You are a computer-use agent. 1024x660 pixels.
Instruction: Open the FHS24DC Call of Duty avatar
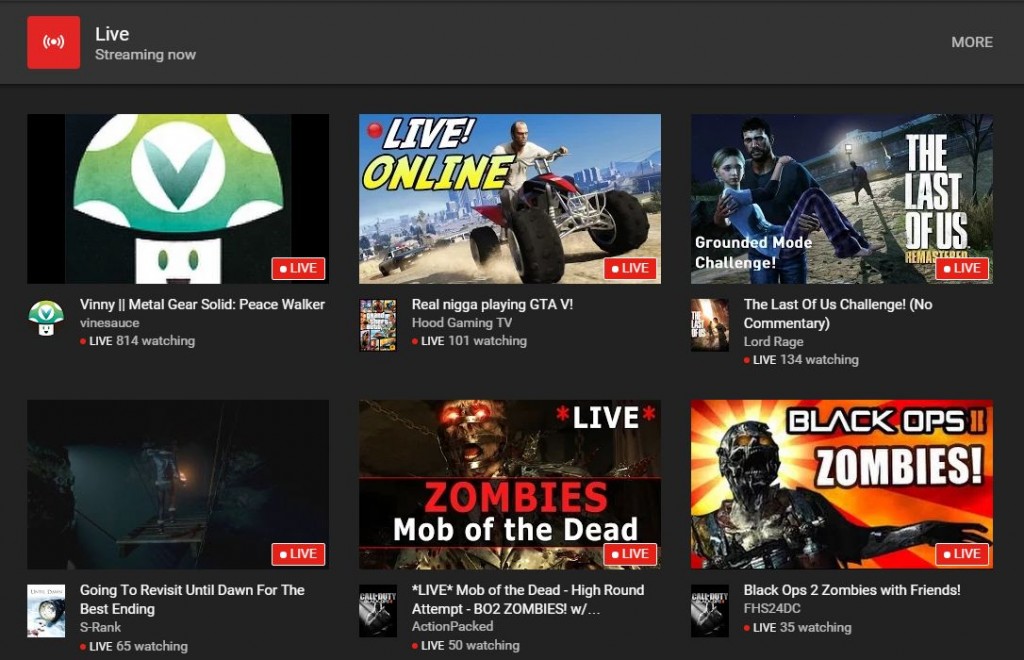710,611
